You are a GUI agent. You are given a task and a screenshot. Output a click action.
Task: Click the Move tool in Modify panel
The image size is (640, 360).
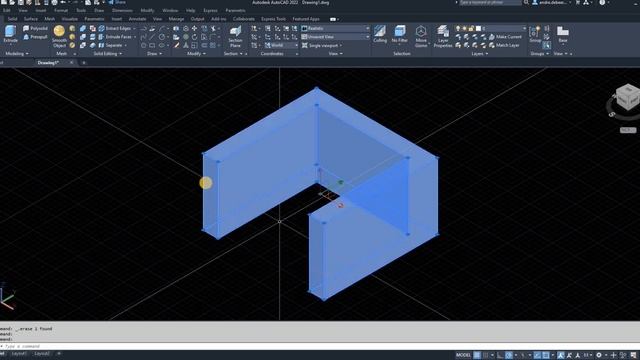click(194, 29)
